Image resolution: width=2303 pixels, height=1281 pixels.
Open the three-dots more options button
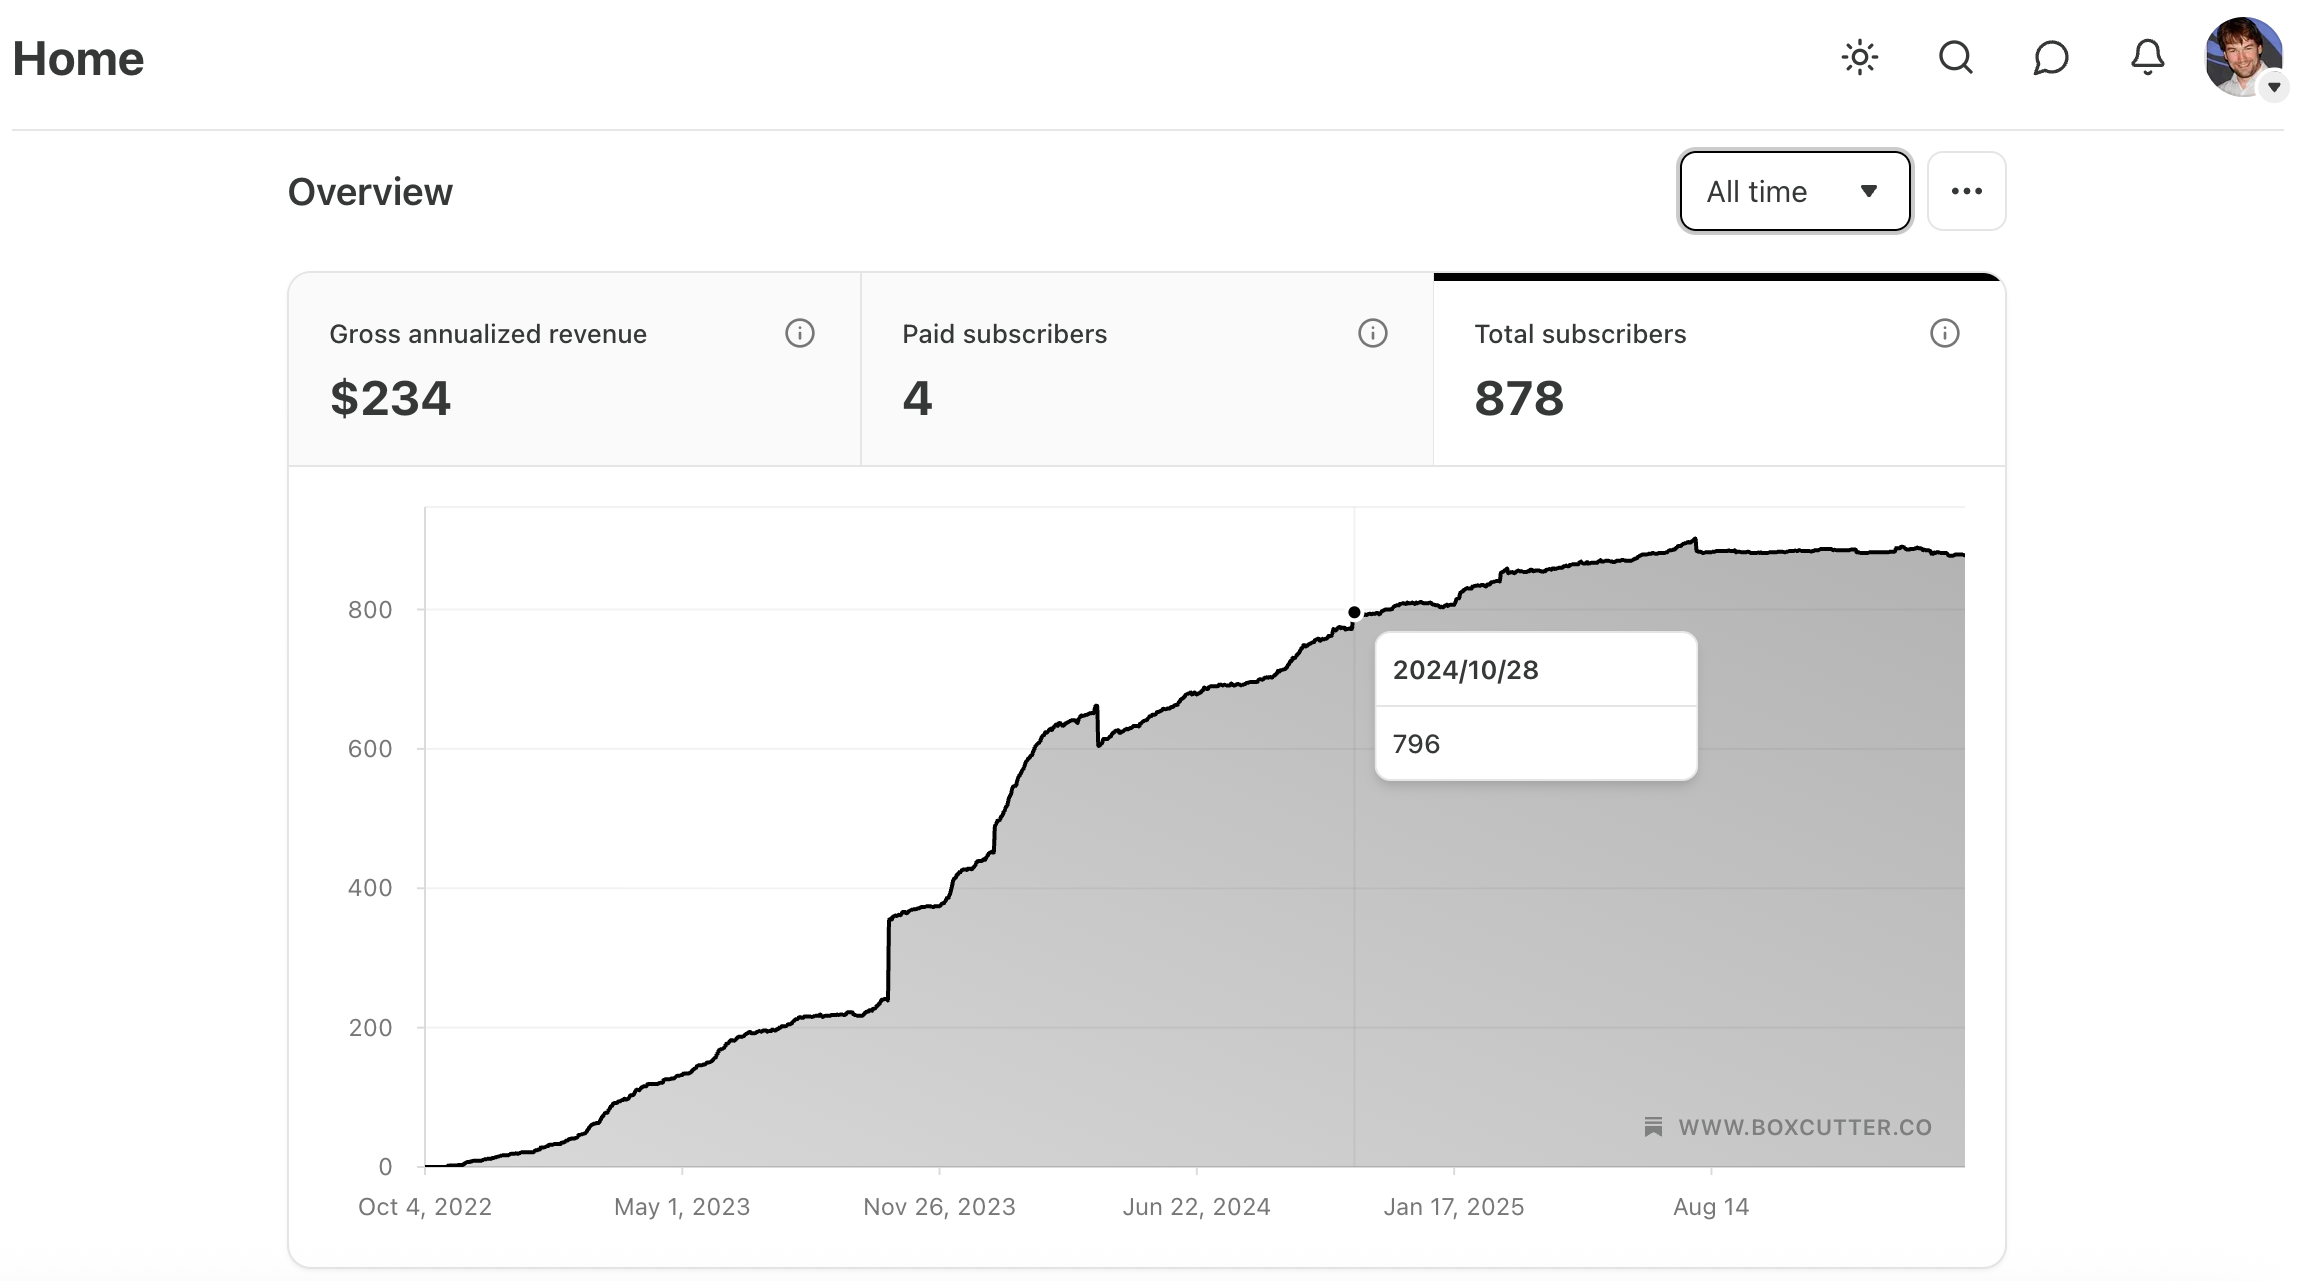(1966, 191)
